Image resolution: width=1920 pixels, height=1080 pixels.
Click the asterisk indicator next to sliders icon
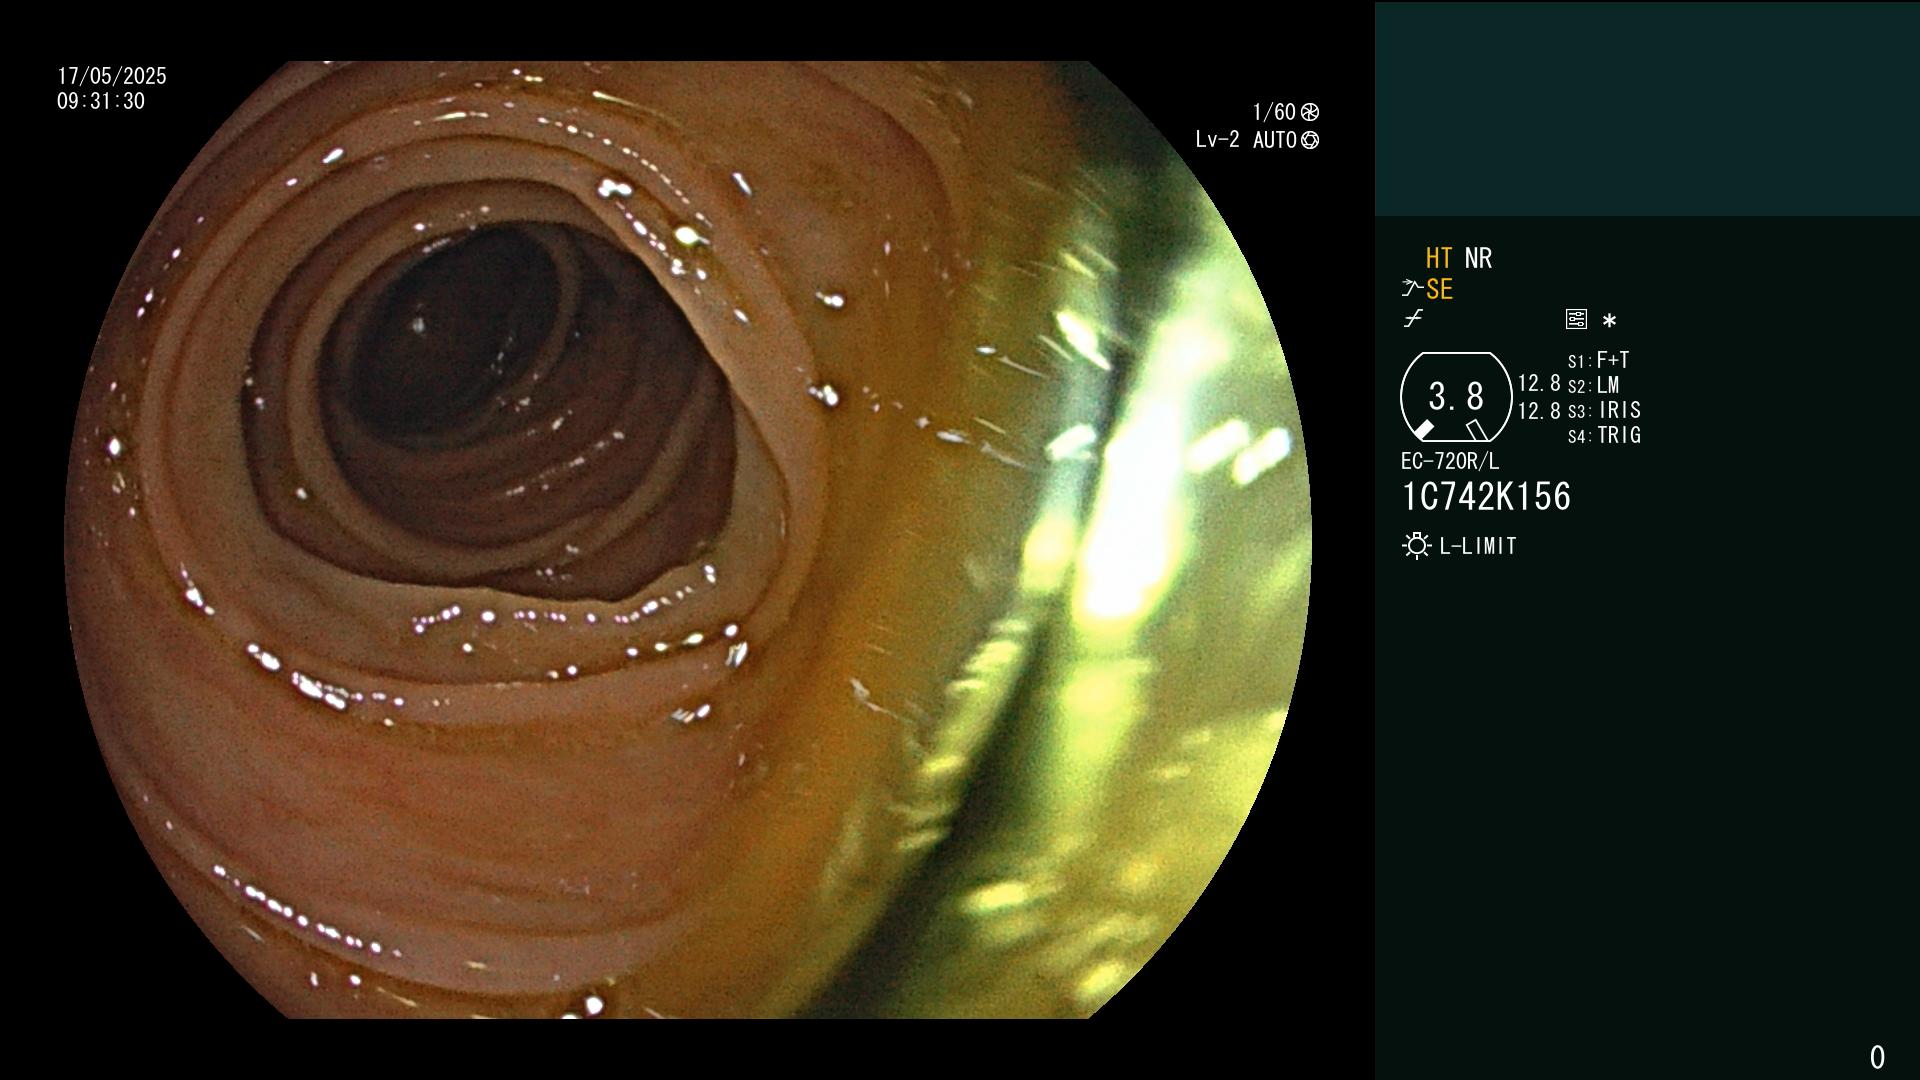[1609, 320]
